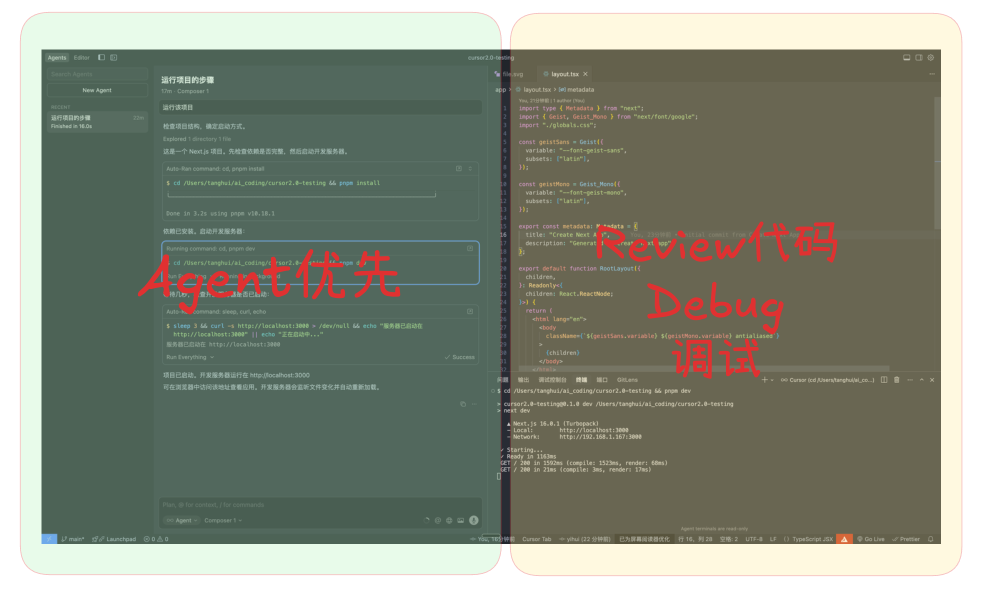Open the GitLens panel tab
Image resolution: width=989 pixels, height=607 pixels.
(627, 380)
